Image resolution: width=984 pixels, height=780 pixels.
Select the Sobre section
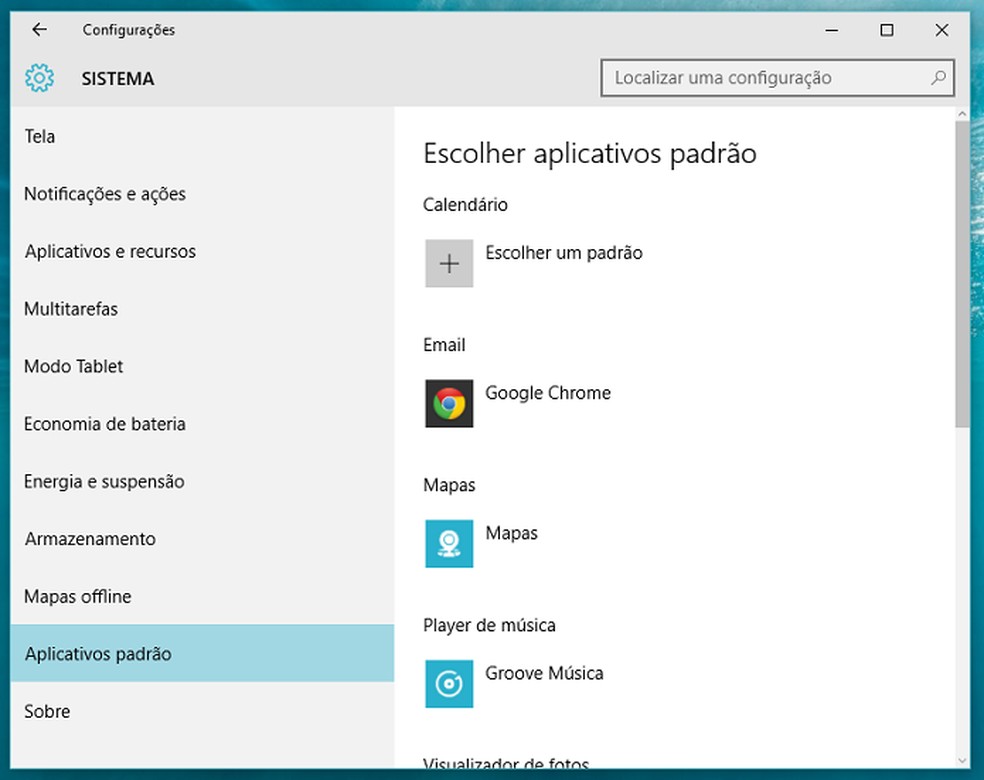47,712
